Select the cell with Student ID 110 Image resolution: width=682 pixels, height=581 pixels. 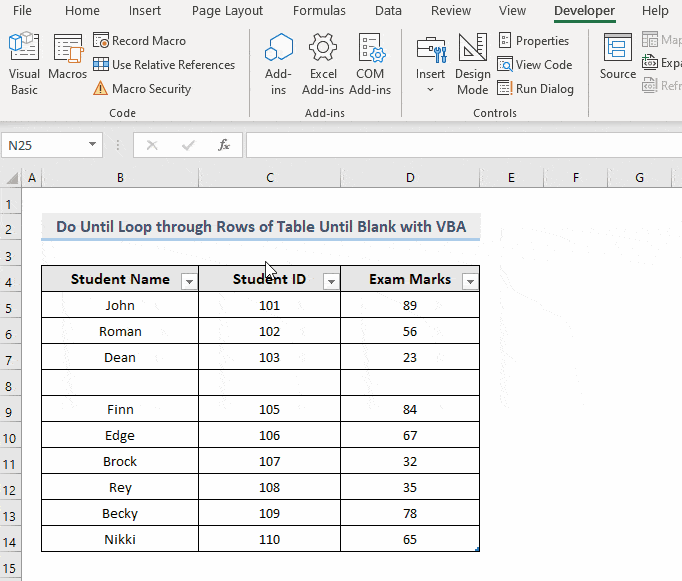[x=270, y=539]
